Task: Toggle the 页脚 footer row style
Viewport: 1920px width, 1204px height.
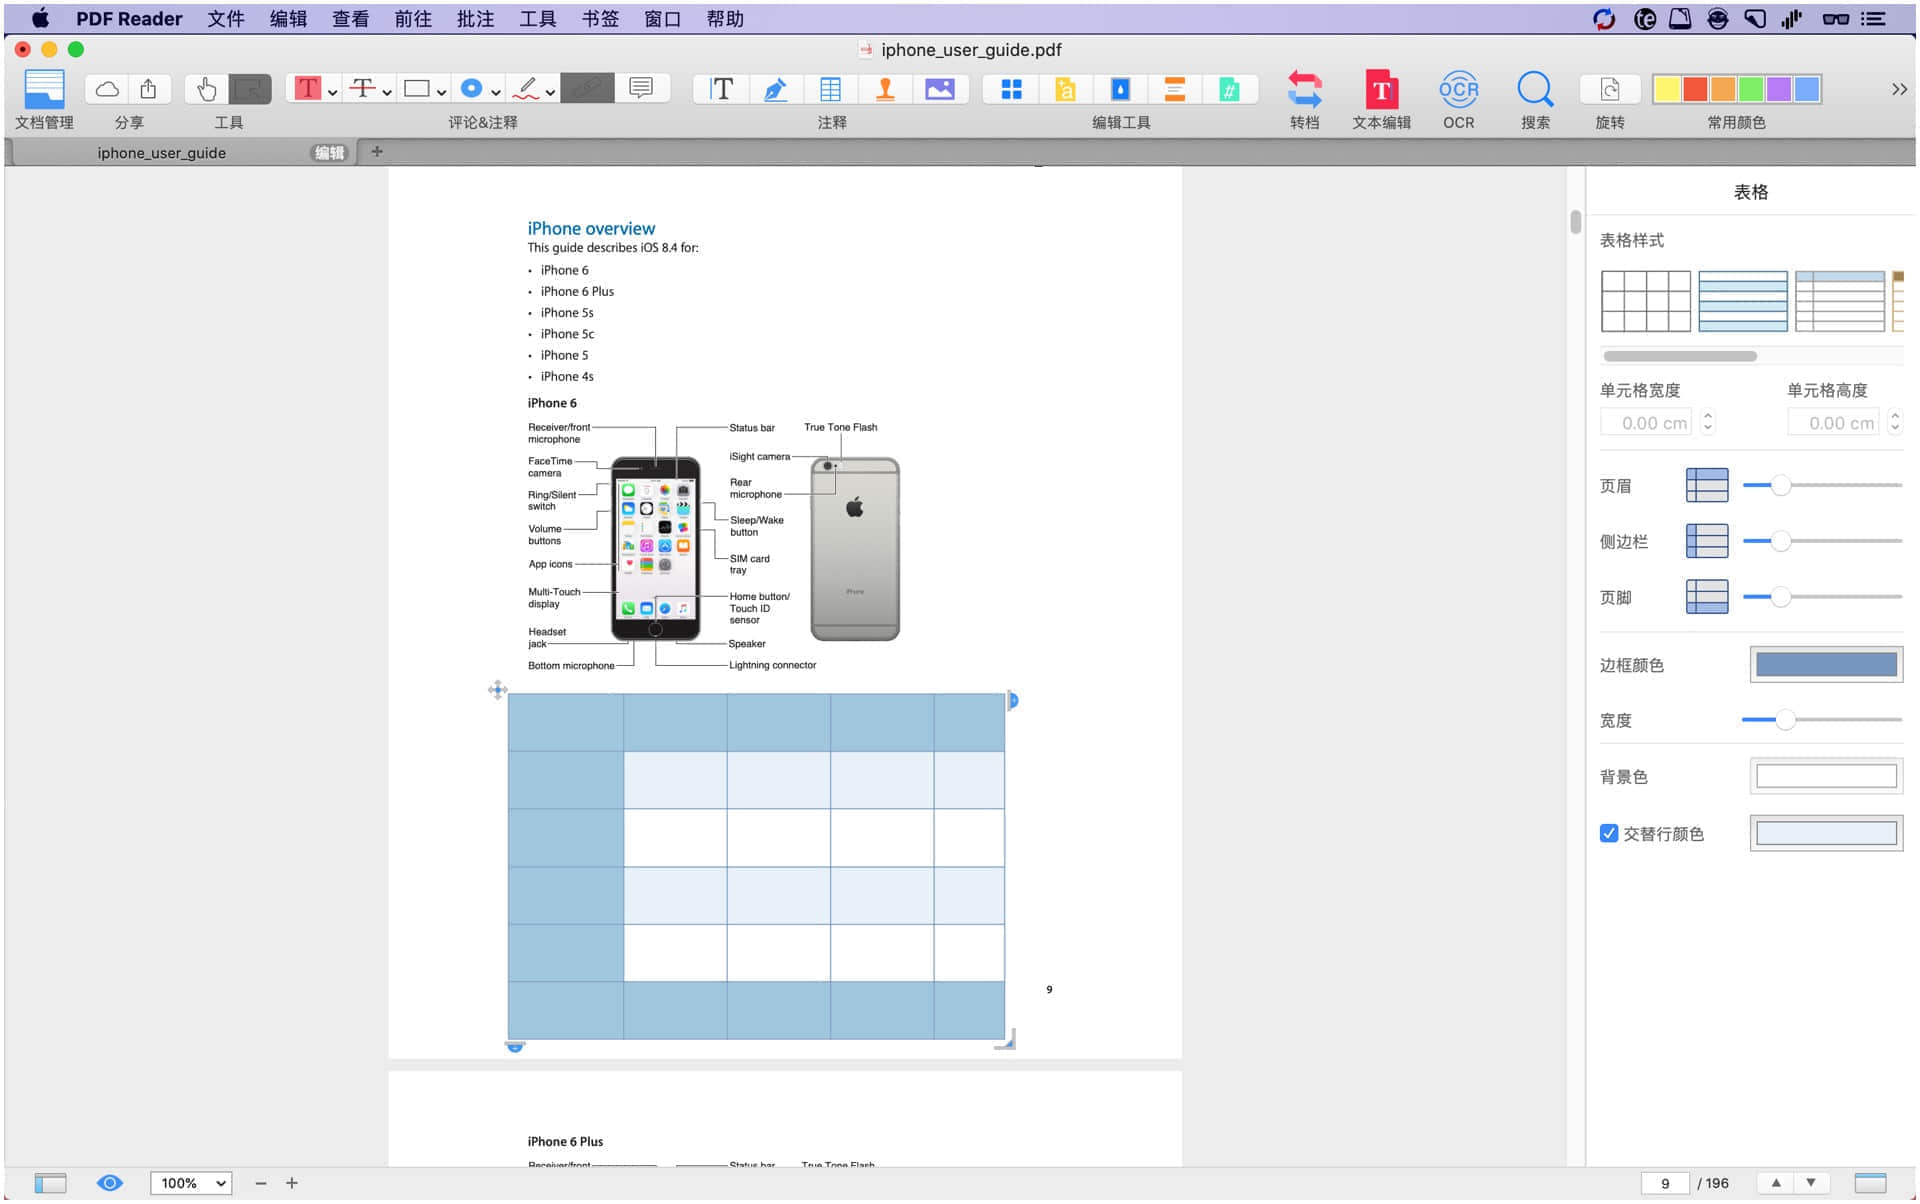Action: tap(1707, 597)
